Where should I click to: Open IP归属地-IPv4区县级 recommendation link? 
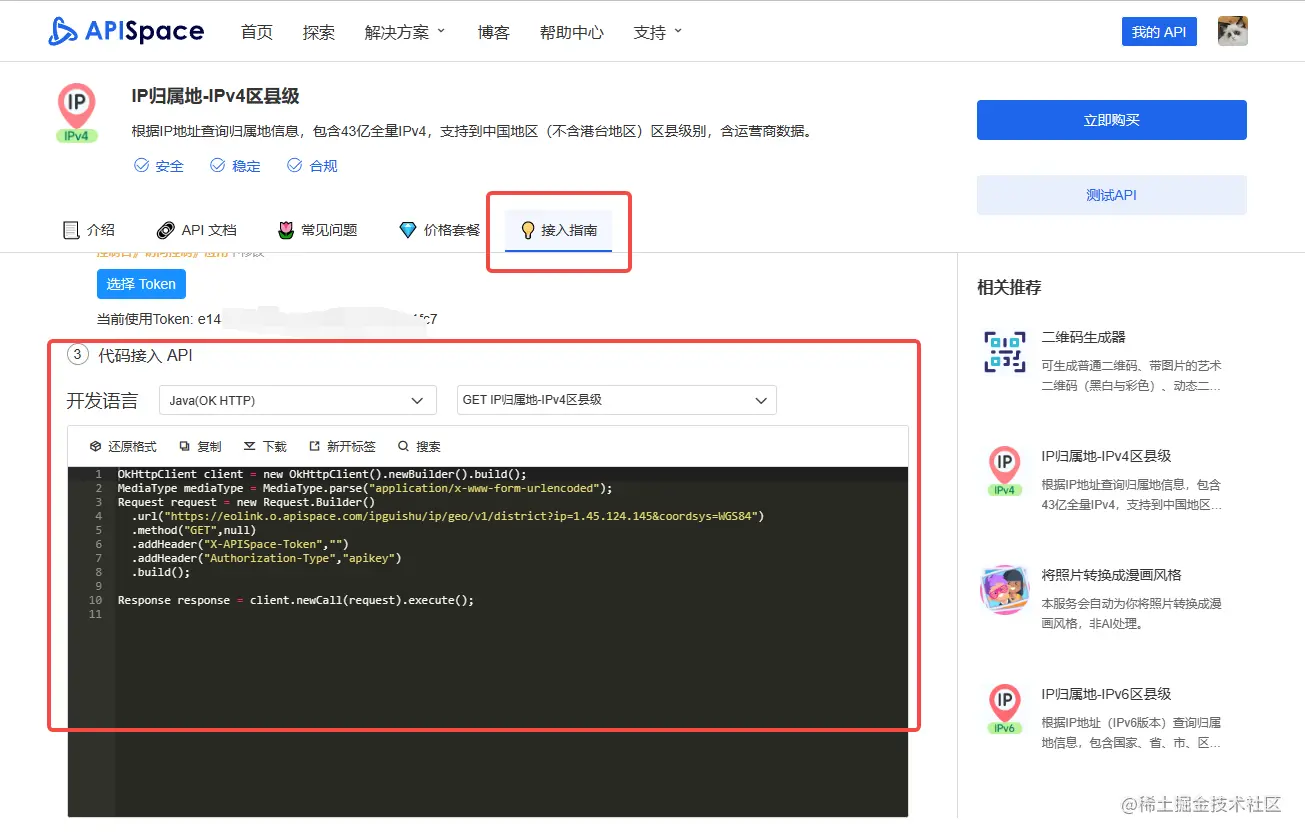pos(1106,456)
